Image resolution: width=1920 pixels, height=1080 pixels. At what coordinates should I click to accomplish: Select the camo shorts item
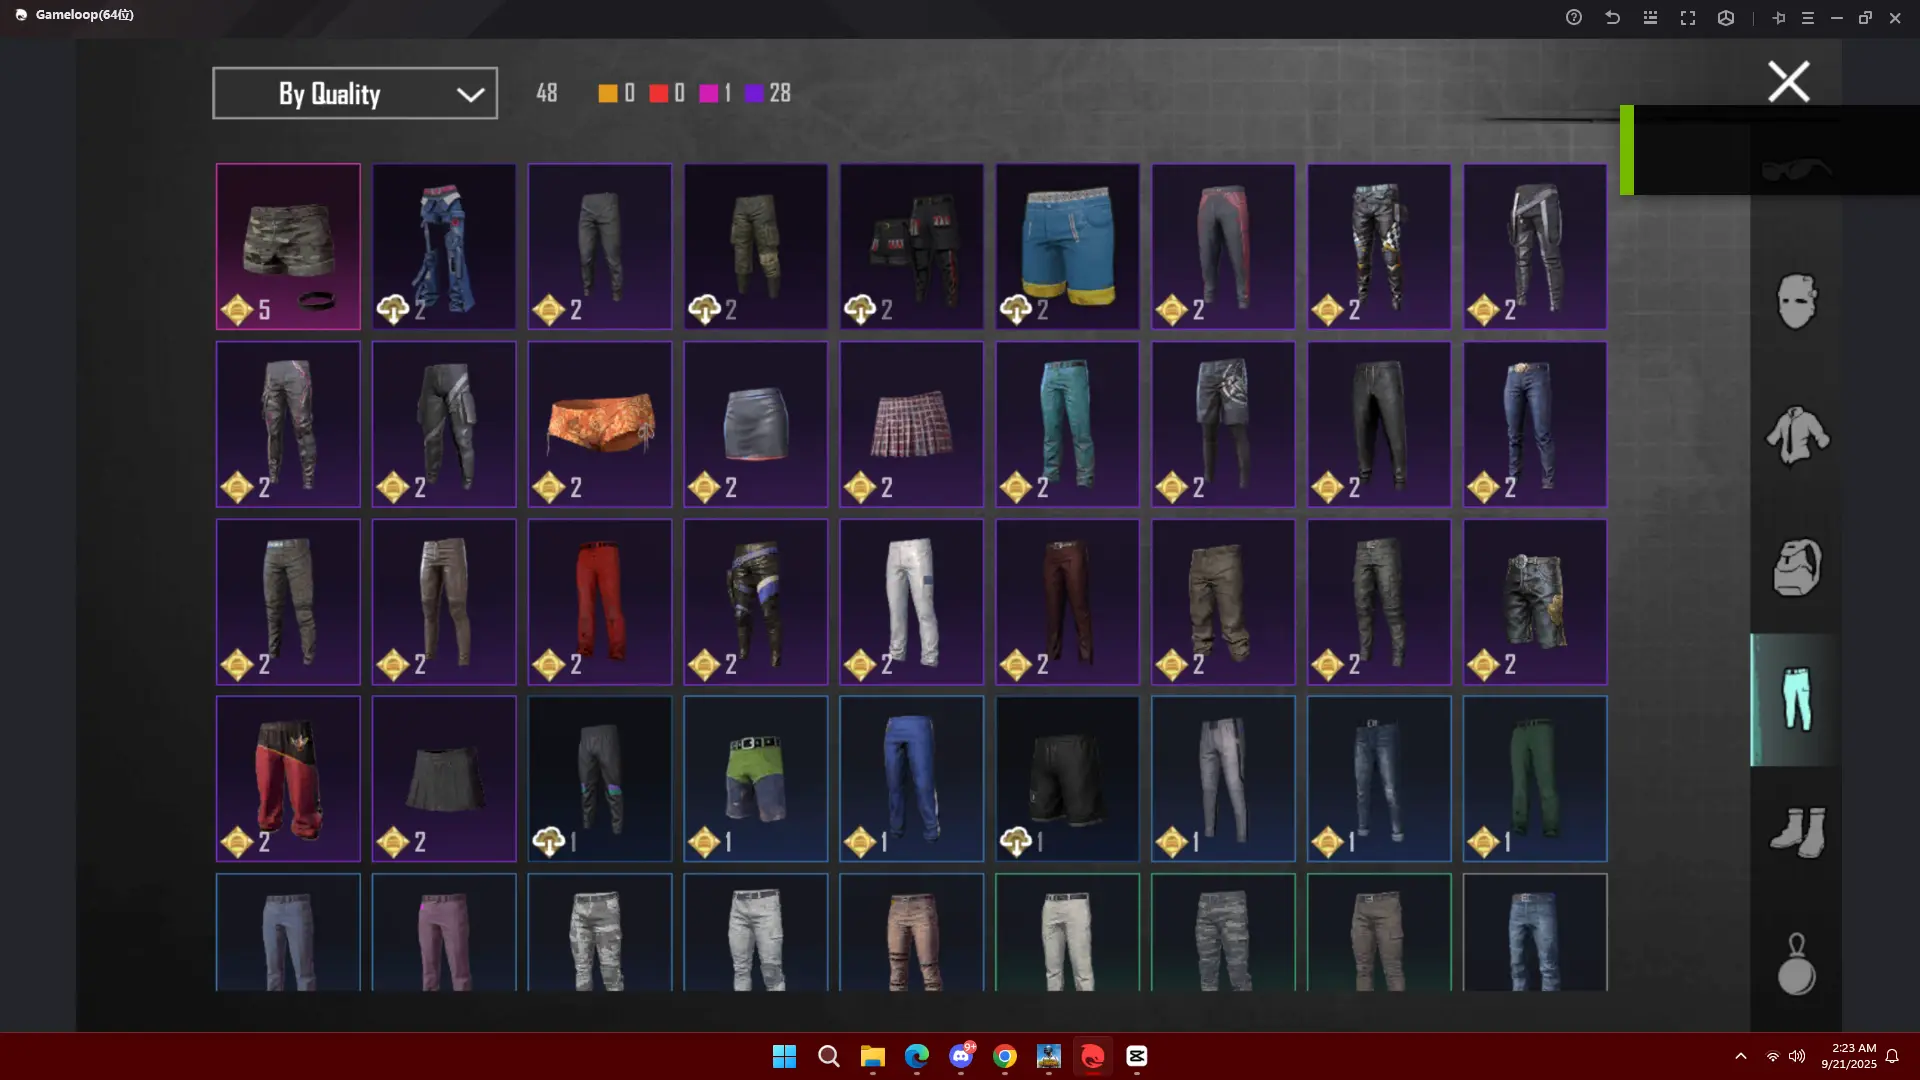click(x=288, y=246)
